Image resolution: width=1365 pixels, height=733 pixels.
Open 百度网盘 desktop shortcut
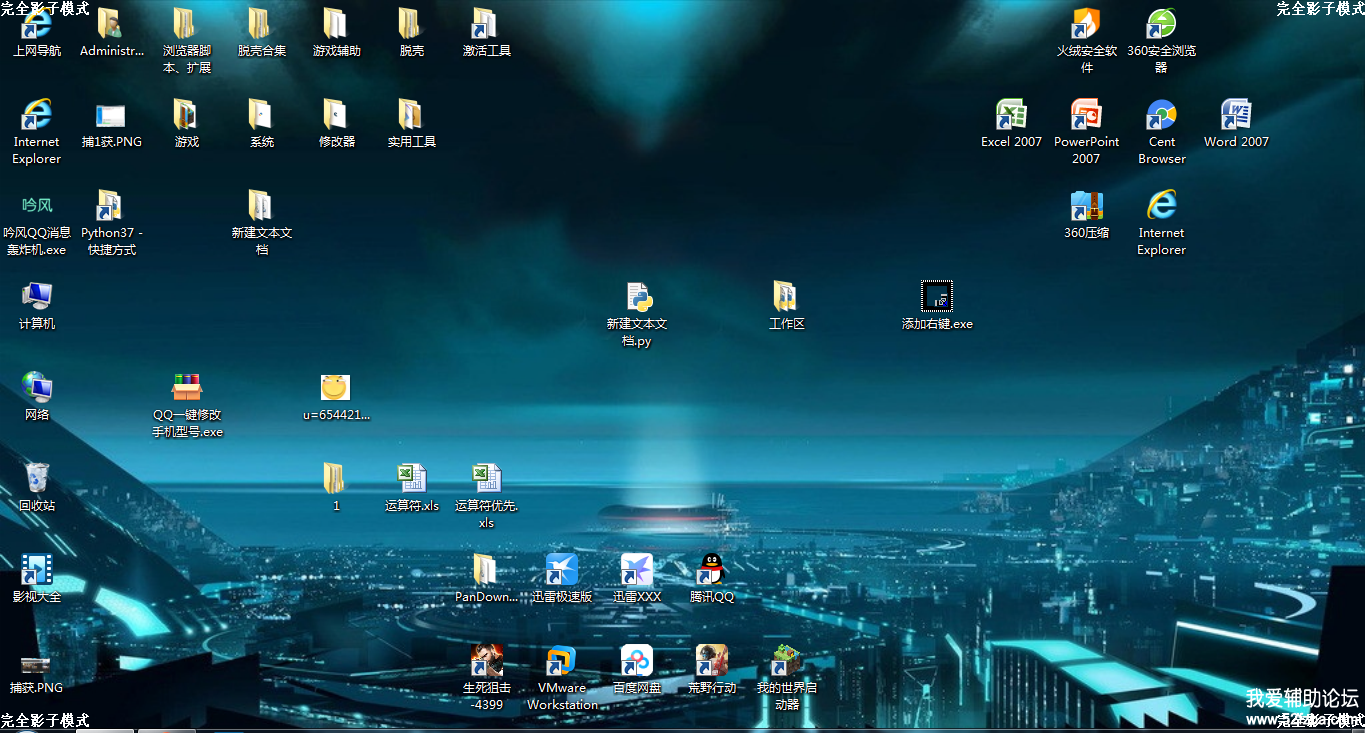[x=636, y=661]
